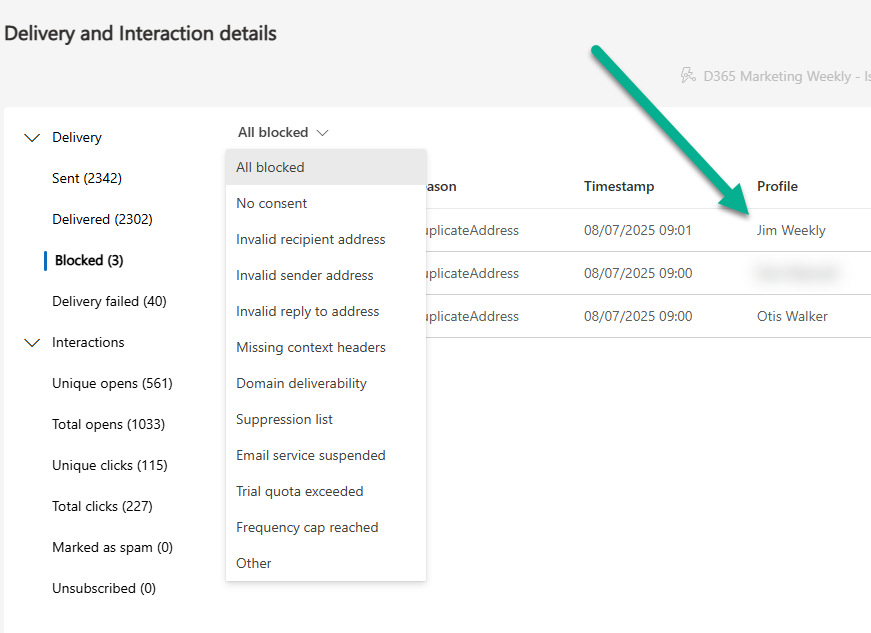The image size is (871, 633).
Task: Choose Other in the blocked filter
Action: (x=254, y=563)
